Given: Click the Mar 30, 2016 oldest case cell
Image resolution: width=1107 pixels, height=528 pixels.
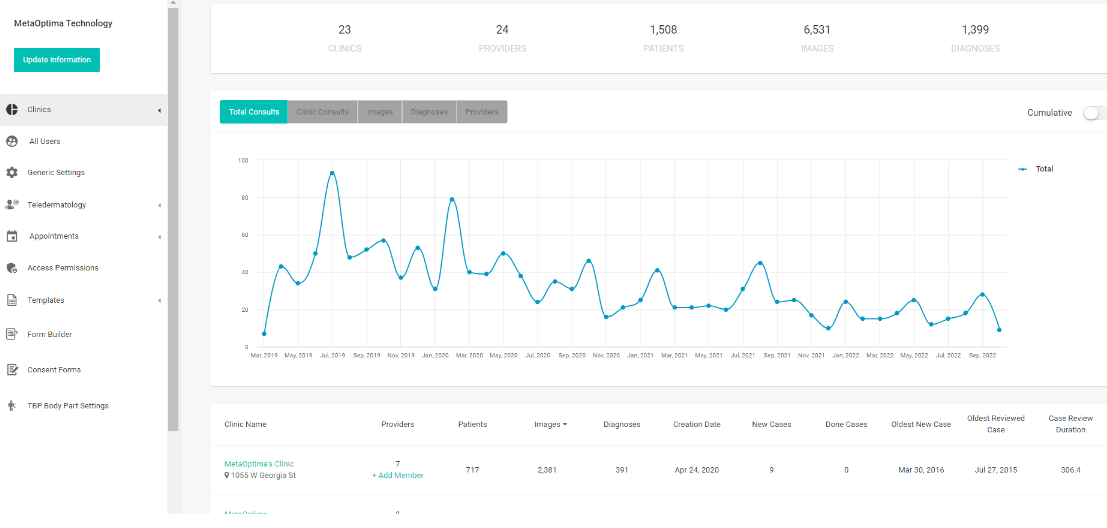Looking at the screenshot, I should tap(921, 469).
